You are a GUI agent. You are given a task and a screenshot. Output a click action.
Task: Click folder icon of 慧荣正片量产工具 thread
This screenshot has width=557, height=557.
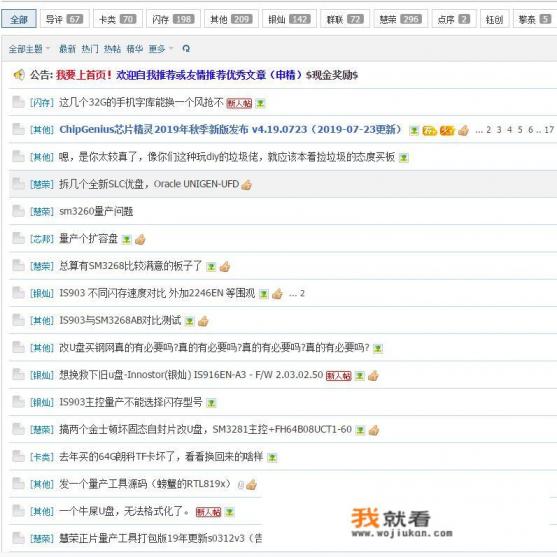coord(18,538)
